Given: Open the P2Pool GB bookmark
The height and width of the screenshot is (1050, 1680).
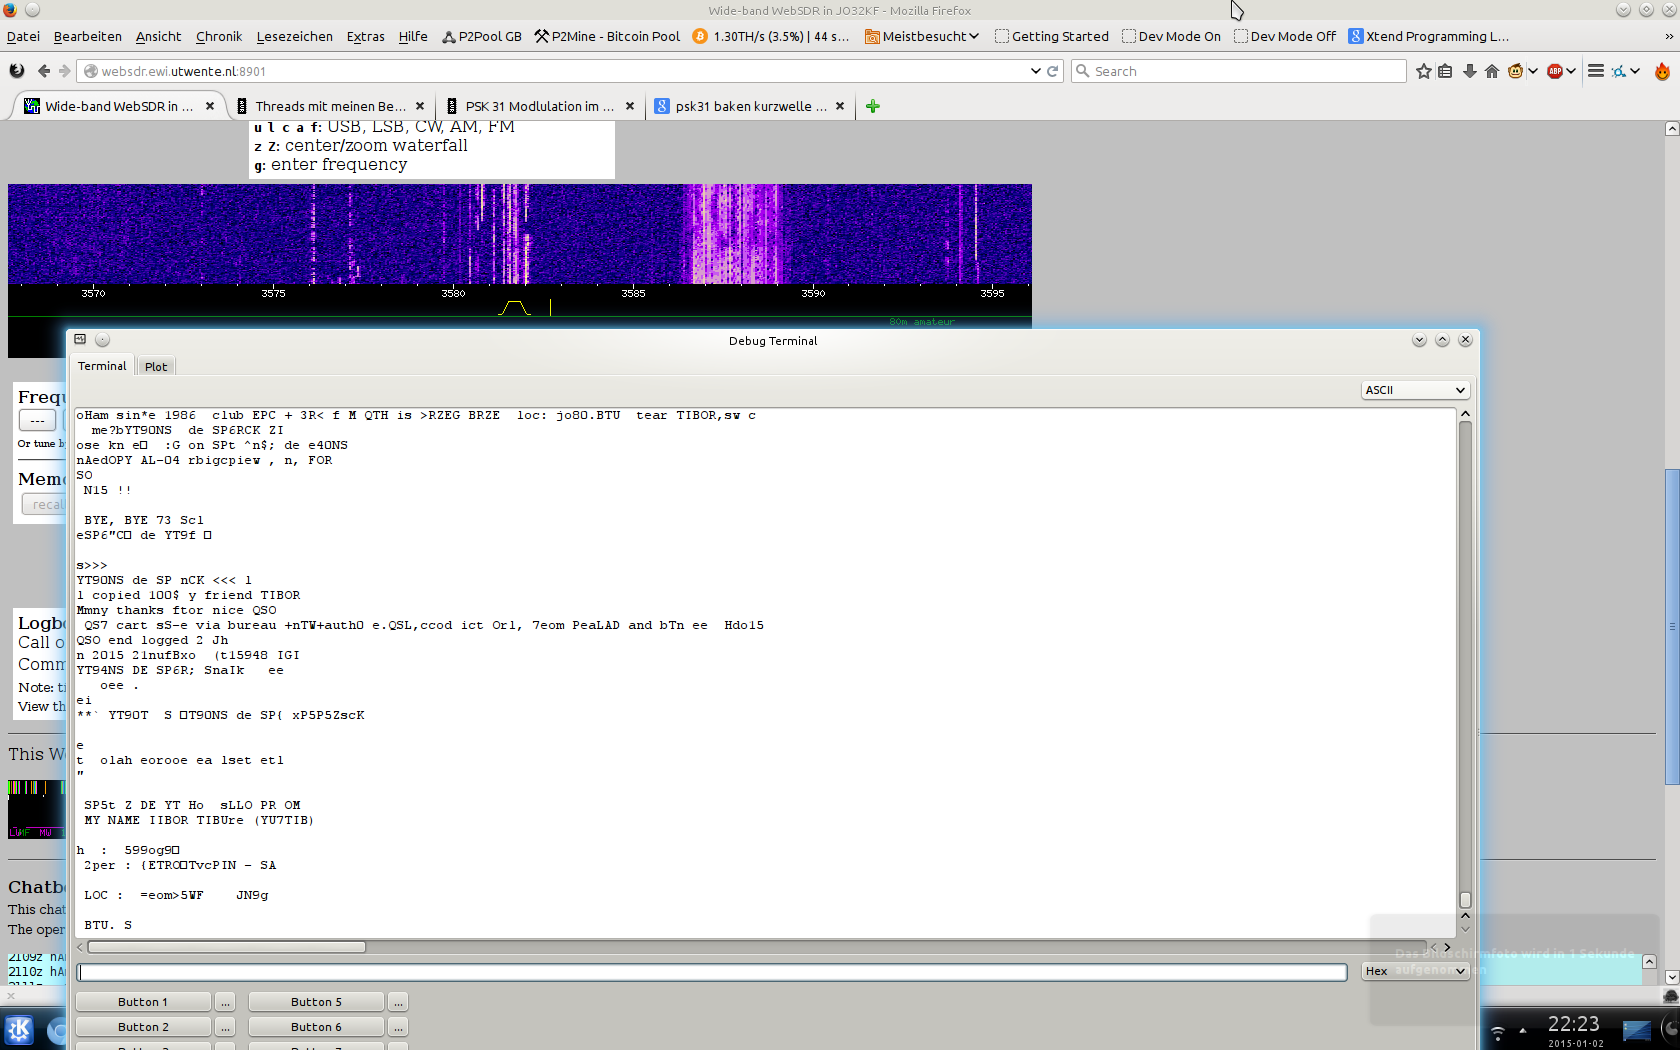Looking at the screenshot, I should click(x=482, y=36).
